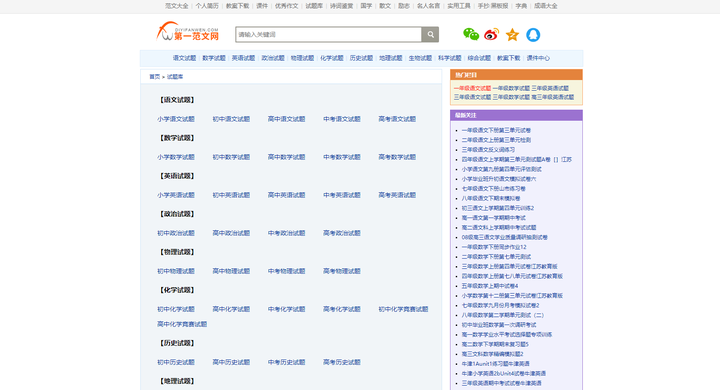Go to 首页 via the breadcrumb
This screenshot has width=720, height=390.
(x=155, y=77)
